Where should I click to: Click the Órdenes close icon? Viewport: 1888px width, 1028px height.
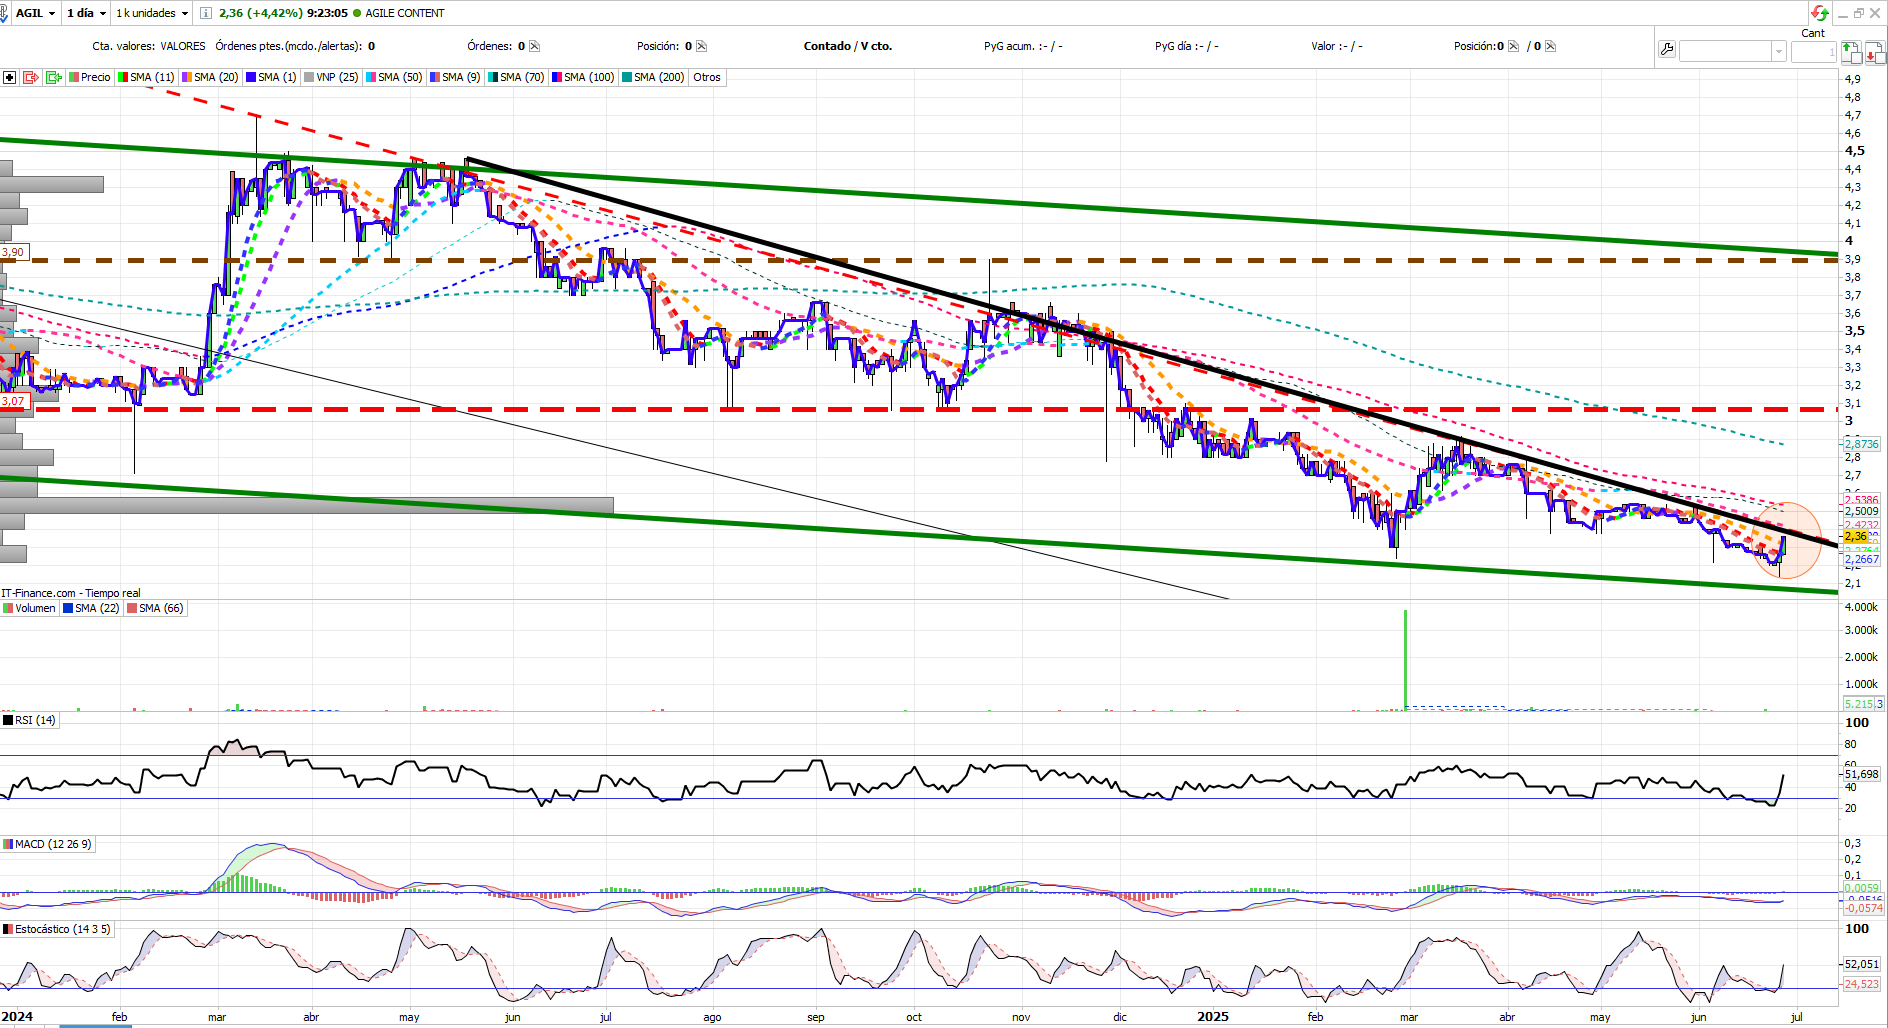tap(534, 46)
